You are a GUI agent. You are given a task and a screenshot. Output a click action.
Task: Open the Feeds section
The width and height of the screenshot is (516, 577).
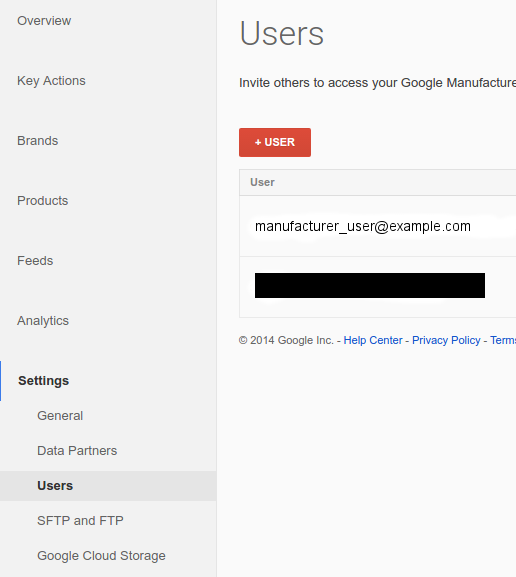point(35,261)
